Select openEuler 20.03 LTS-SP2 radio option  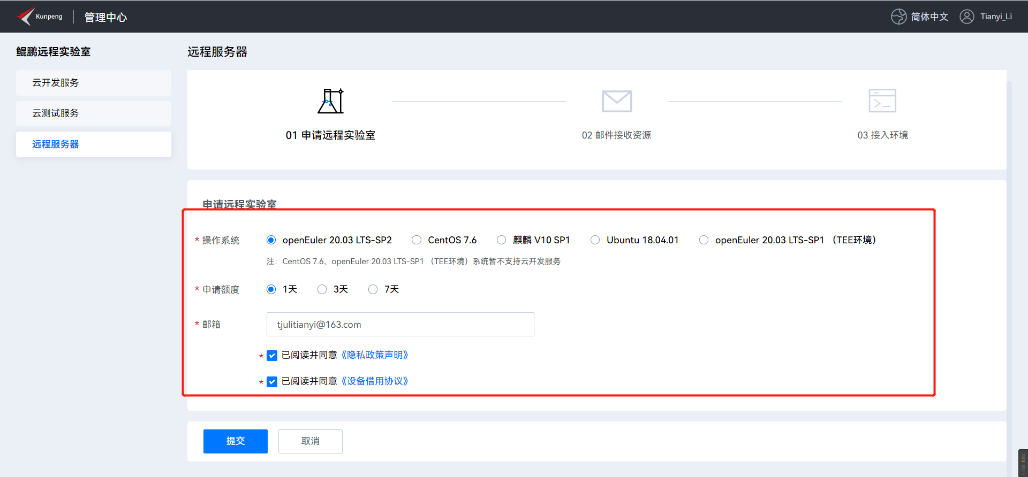click(x=271, y=240)
